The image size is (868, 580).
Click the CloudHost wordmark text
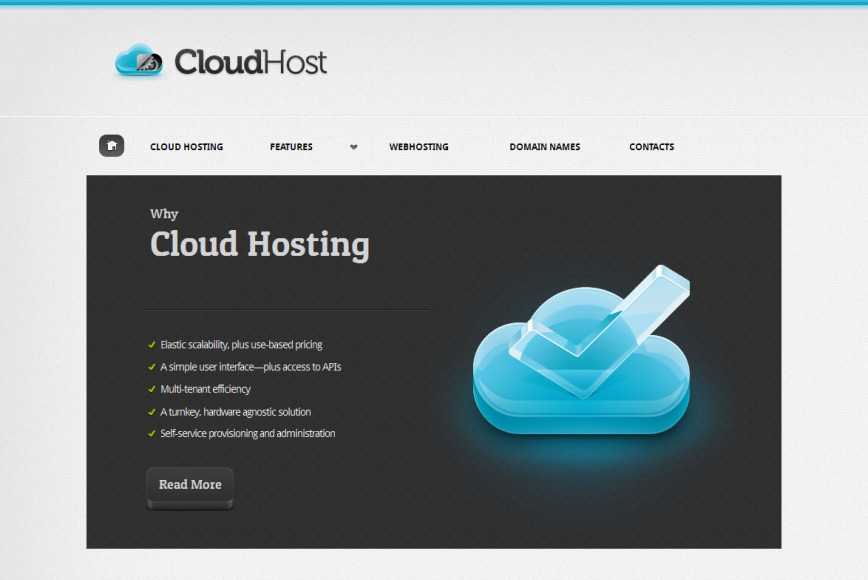249,62
